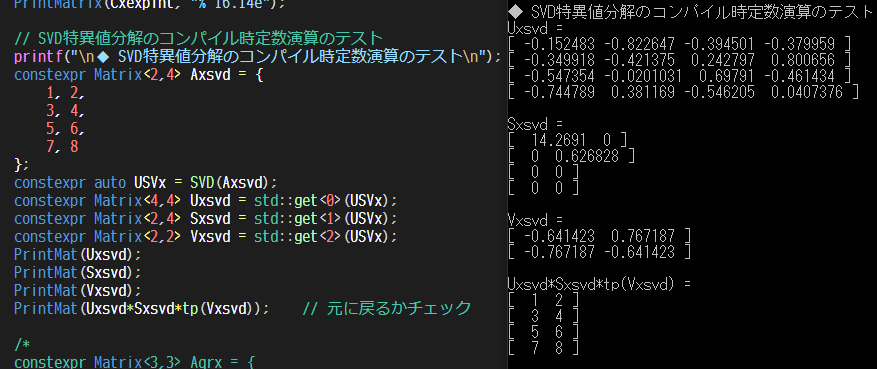Click the matrix row '7, 8' in code
The width and height of the screenshot is (877, 369).
click(62, 146)
